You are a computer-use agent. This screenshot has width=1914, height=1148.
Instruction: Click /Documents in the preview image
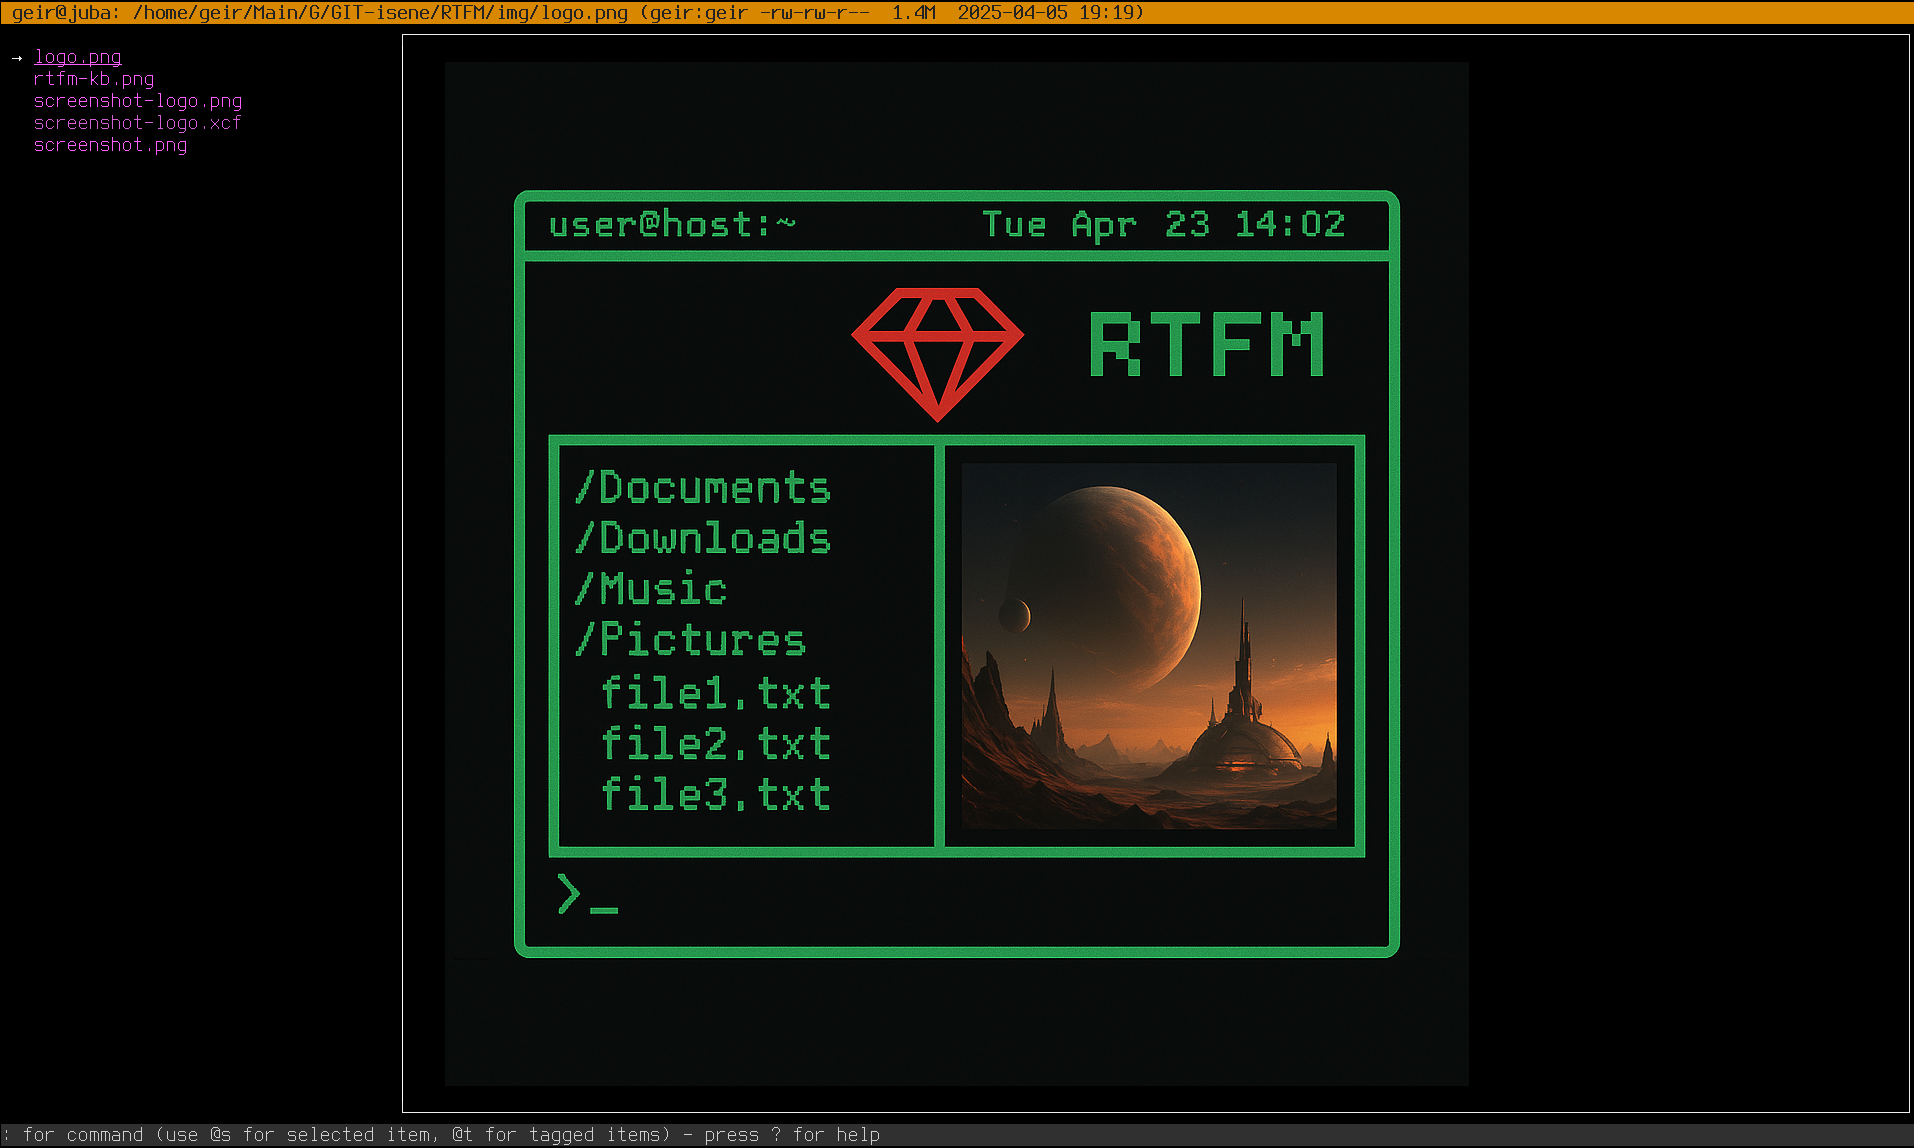tap(703, 488)
